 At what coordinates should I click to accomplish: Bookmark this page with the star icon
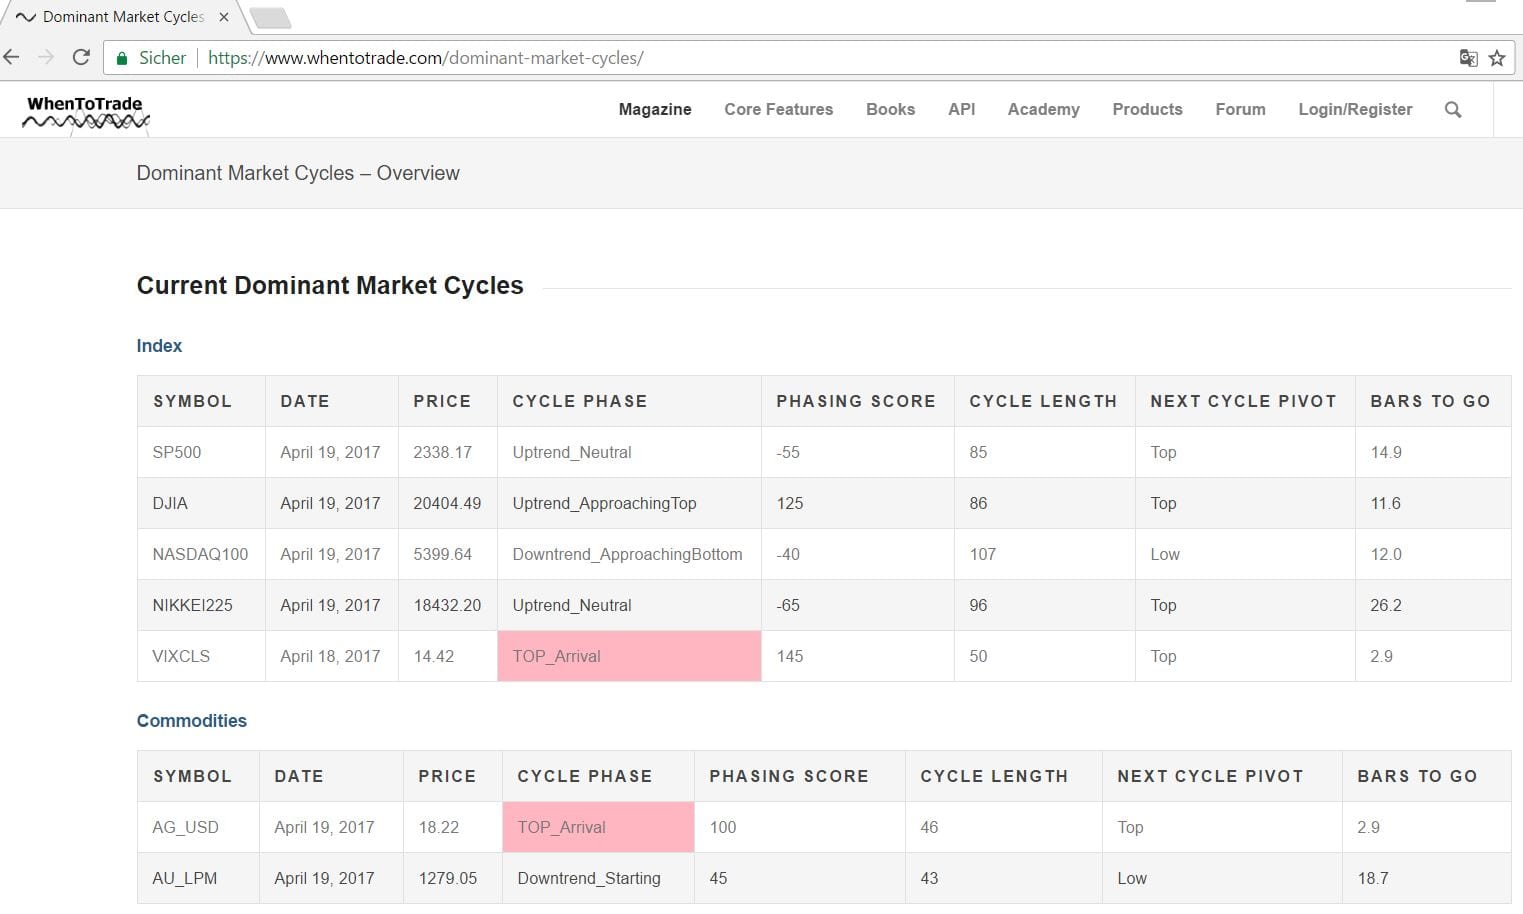tap(1497, 58)
